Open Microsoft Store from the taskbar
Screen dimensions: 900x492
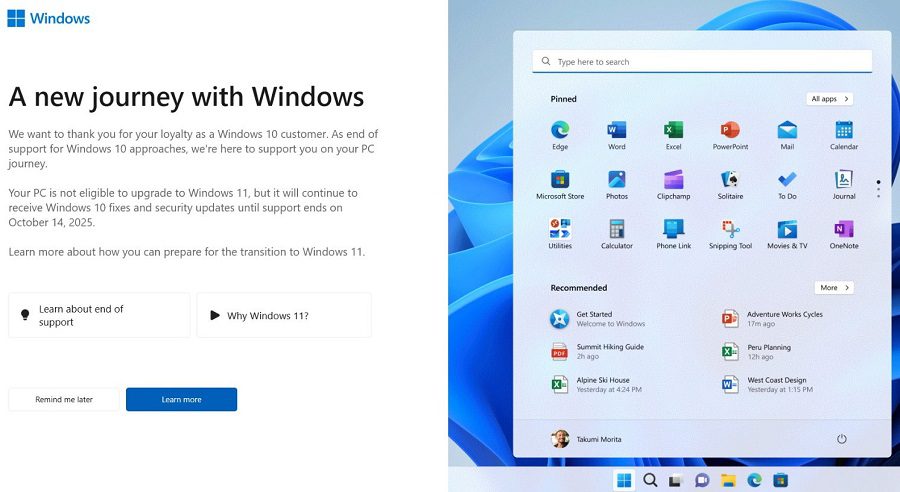point(780,480)
